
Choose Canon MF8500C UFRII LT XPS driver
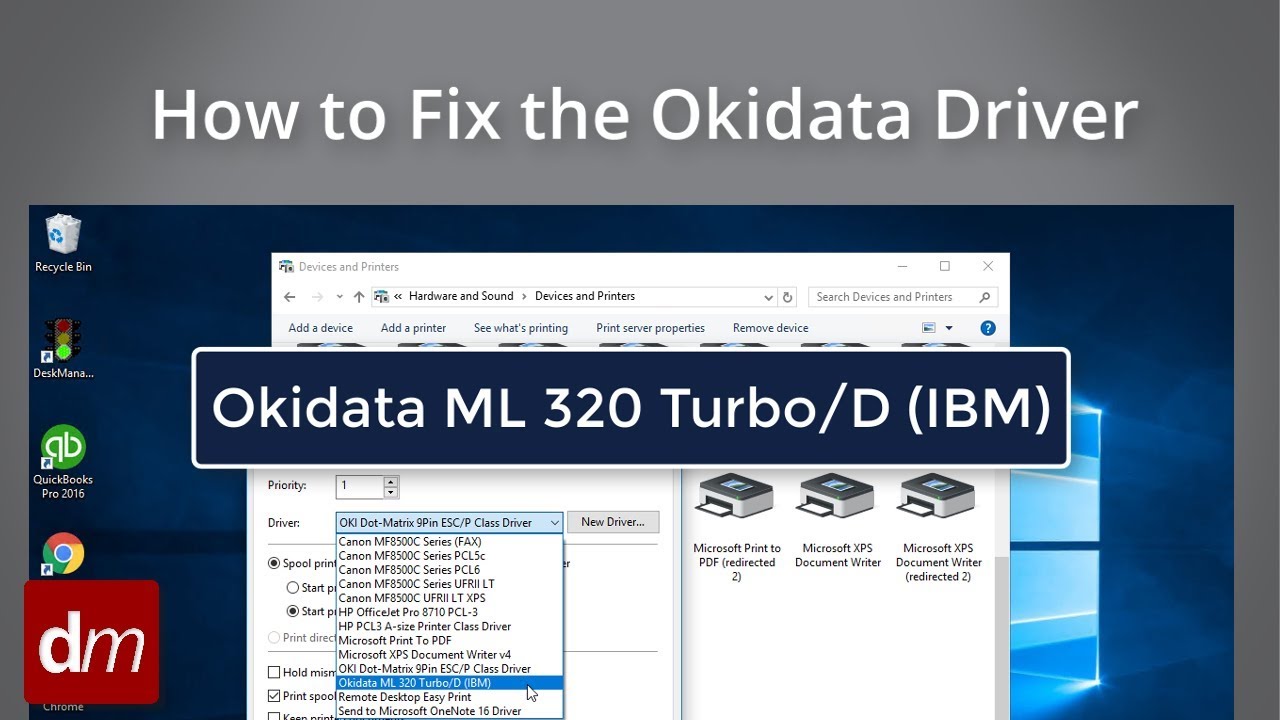pos(450,598)
